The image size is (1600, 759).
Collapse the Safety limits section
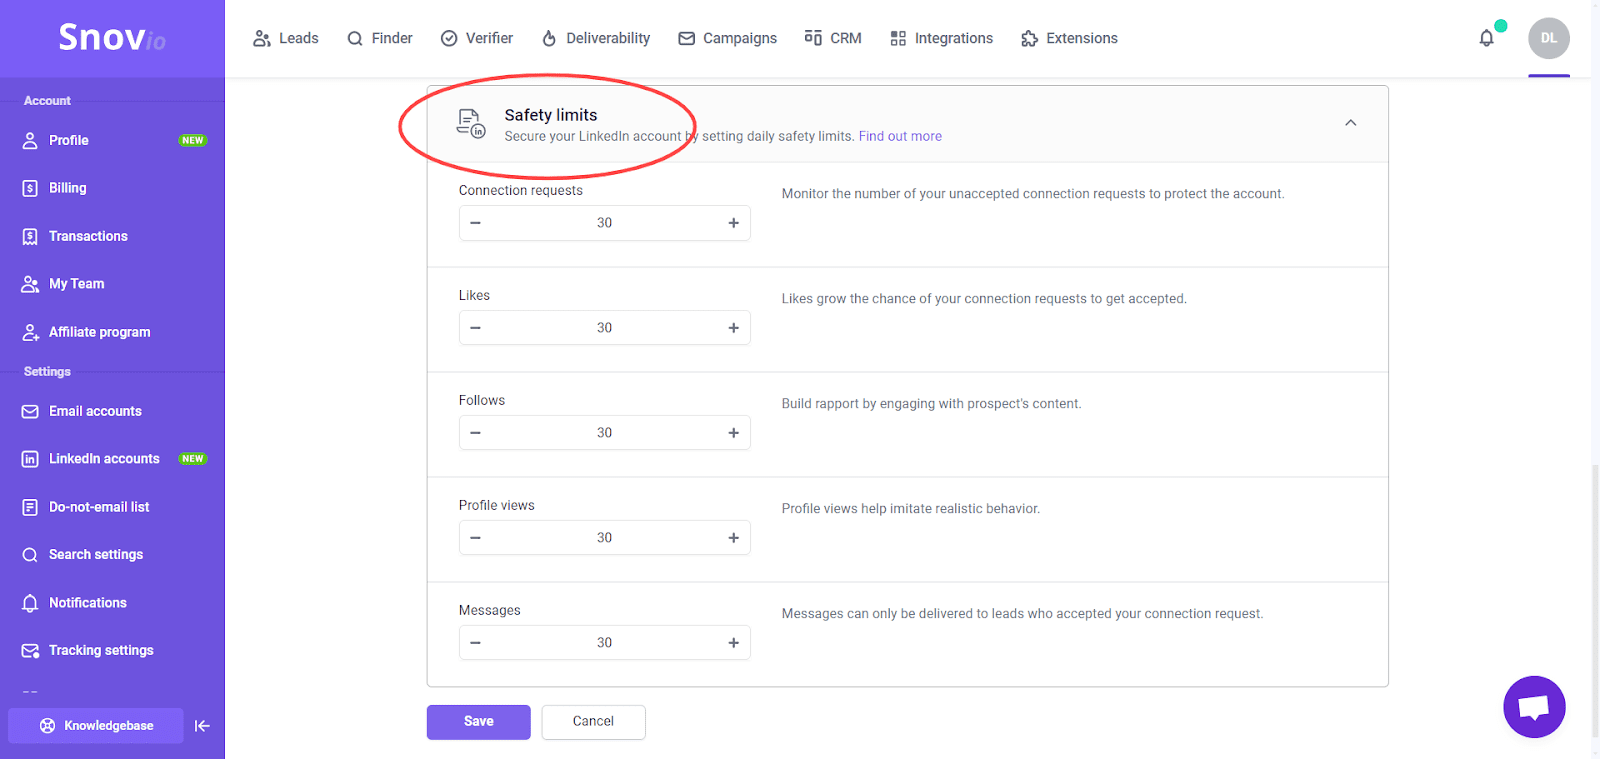pos(1350,123)
